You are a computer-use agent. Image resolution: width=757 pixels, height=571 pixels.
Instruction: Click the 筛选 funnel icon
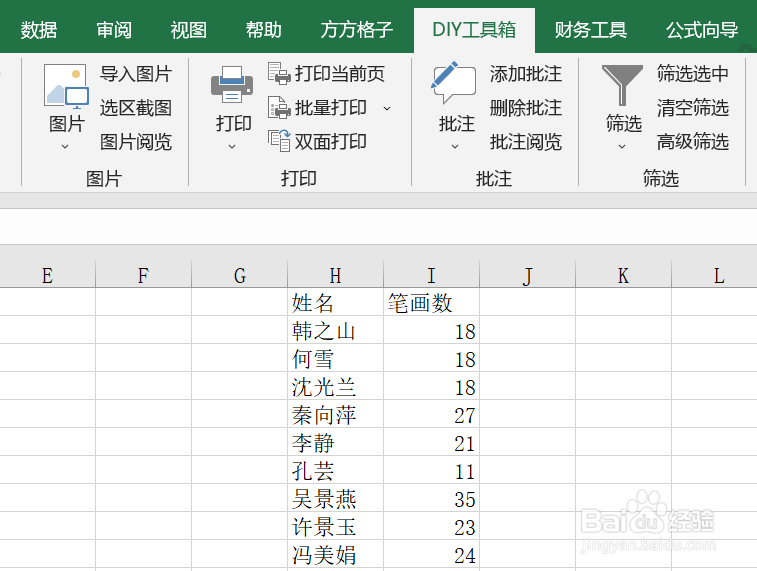(x=622, y=85)
